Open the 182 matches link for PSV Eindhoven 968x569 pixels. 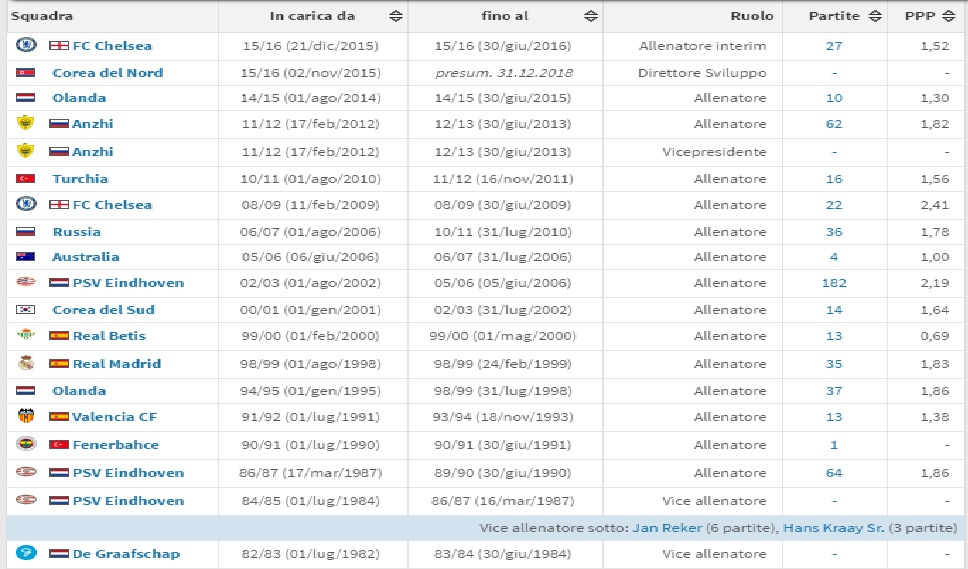click(834, 283)
